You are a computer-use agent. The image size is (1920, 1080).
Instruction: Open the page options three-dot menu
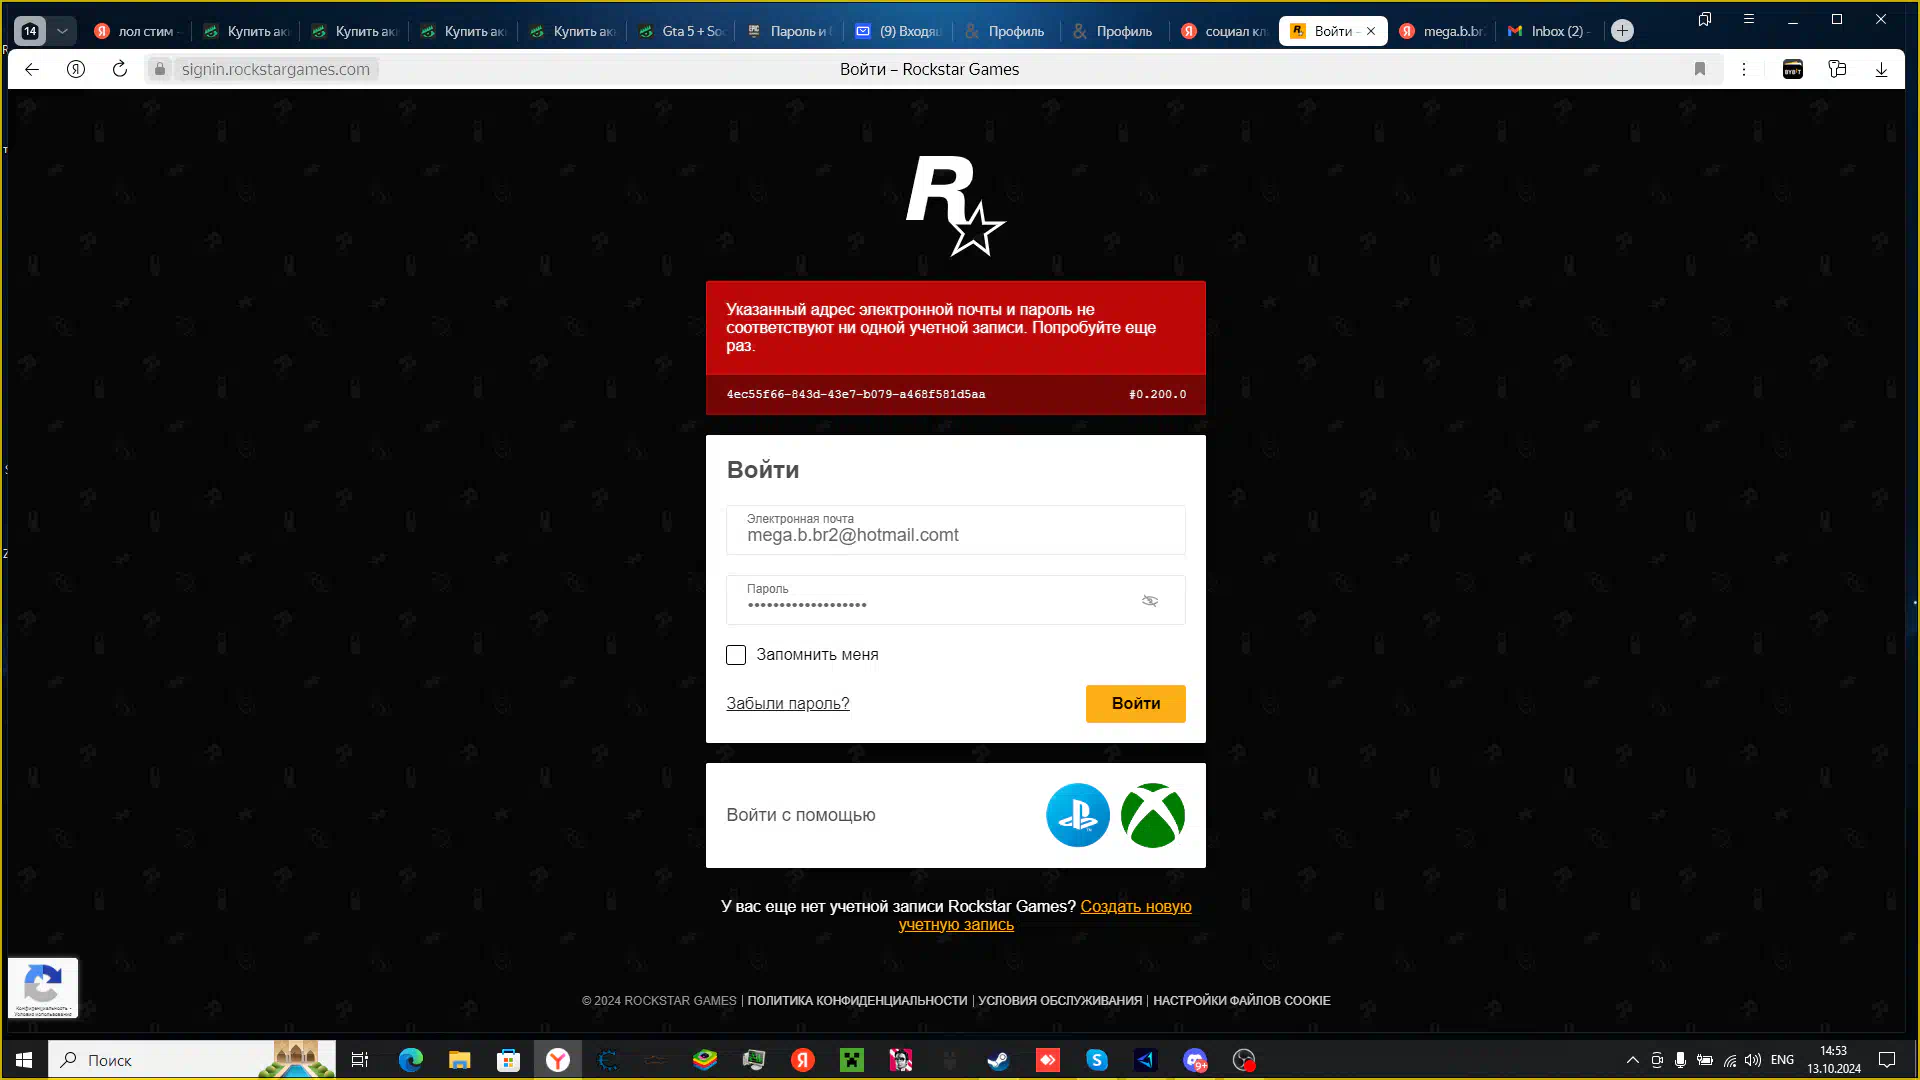pos(1744,69)
